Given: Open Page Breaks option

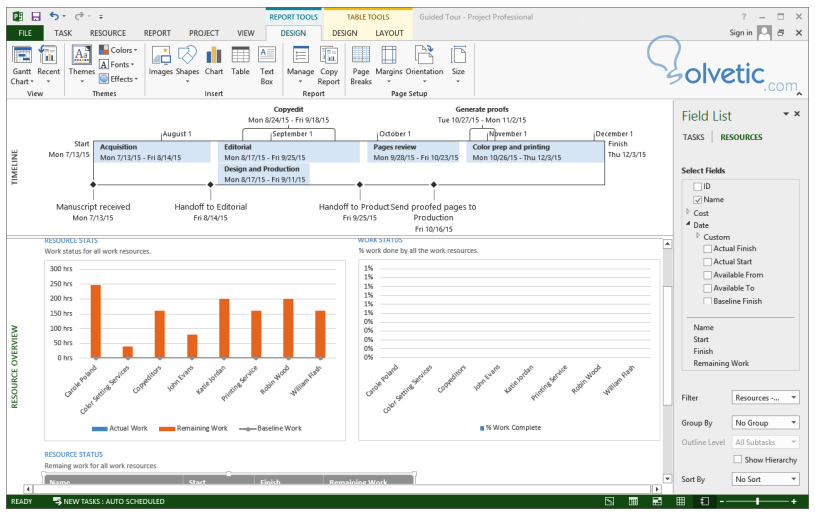Looking at the screenshot, I should (x=361, y=63).
